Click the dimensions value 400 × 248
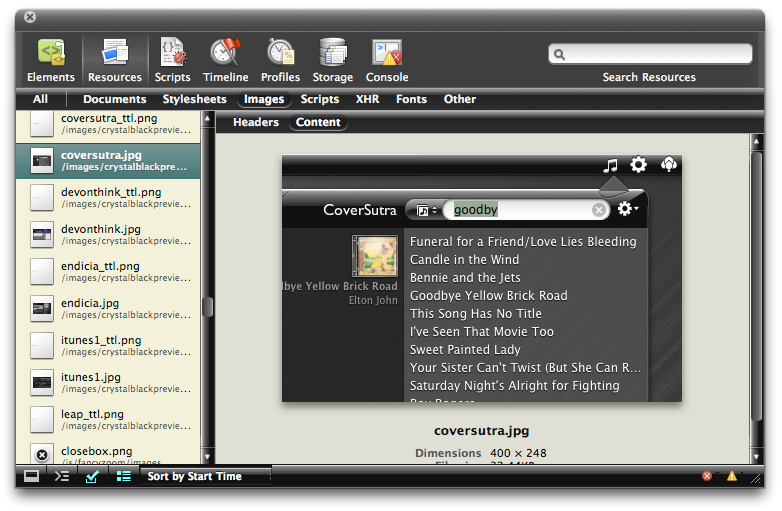This screenshot has width=782, height=511. pyautogui.click(x=518, y=453)
